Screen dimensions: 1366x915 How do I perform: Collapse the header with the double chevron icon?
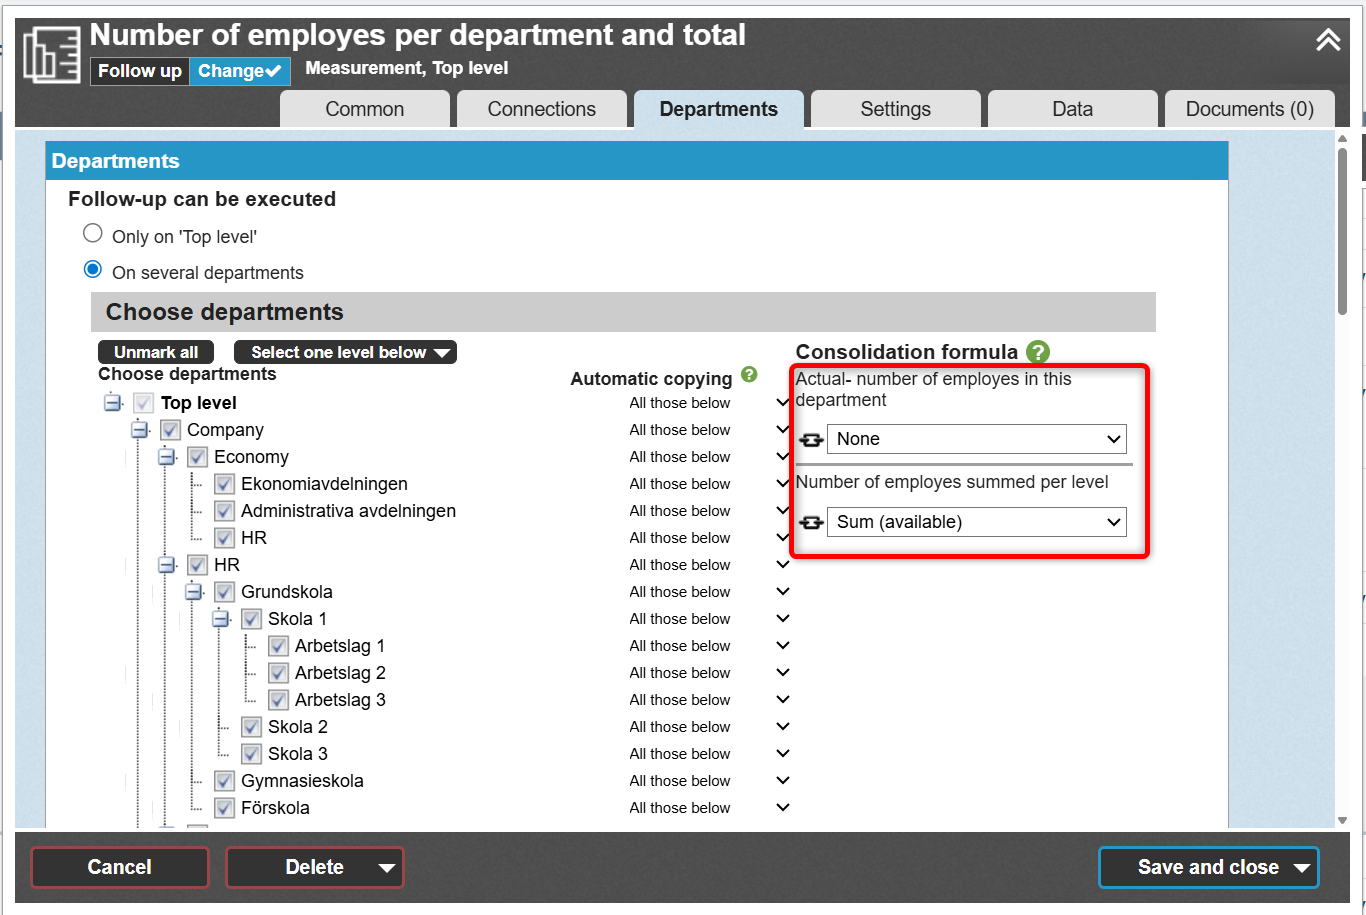pyautogui.click(x=1327, y=40)
